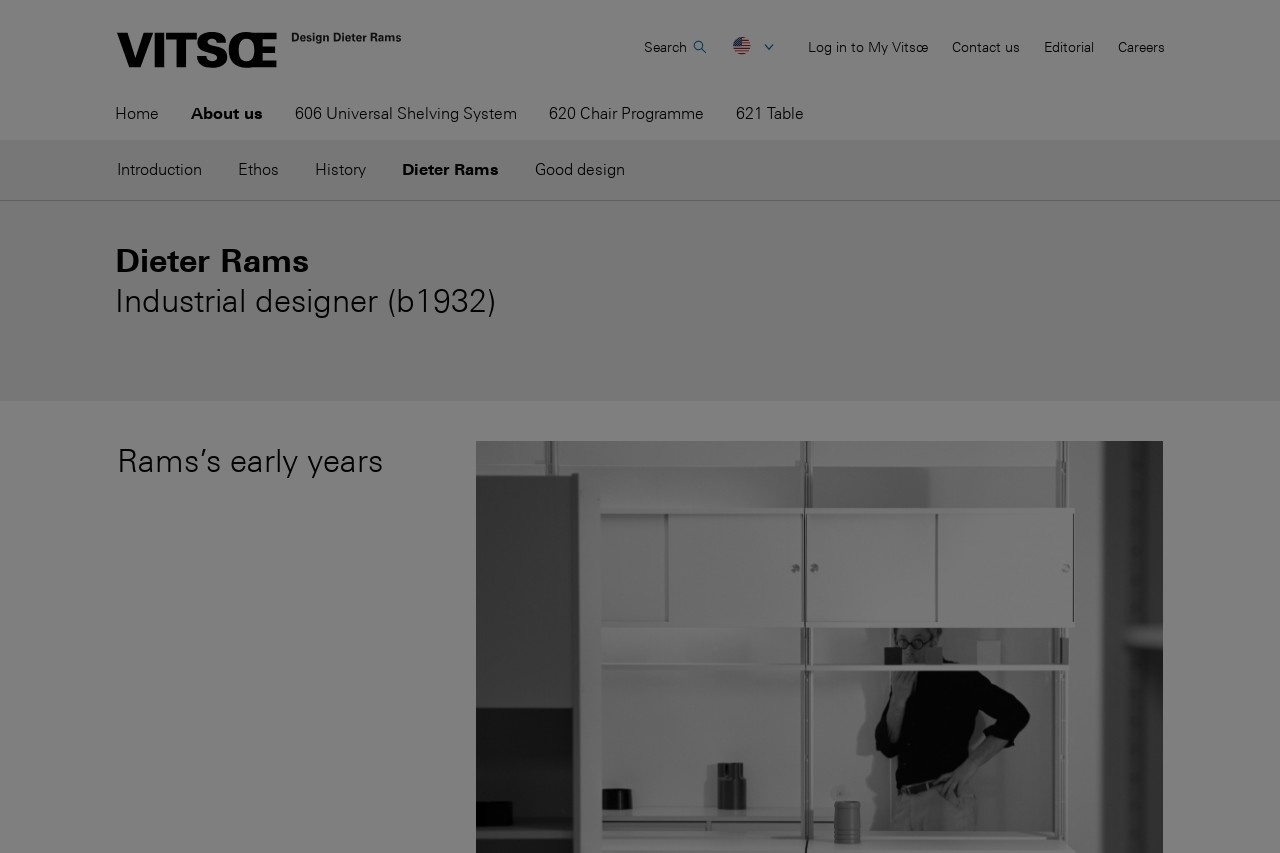The image size is (1280, 853).
Task: Select the Dieter Rams sub-tab
Action: coord(450,169)
